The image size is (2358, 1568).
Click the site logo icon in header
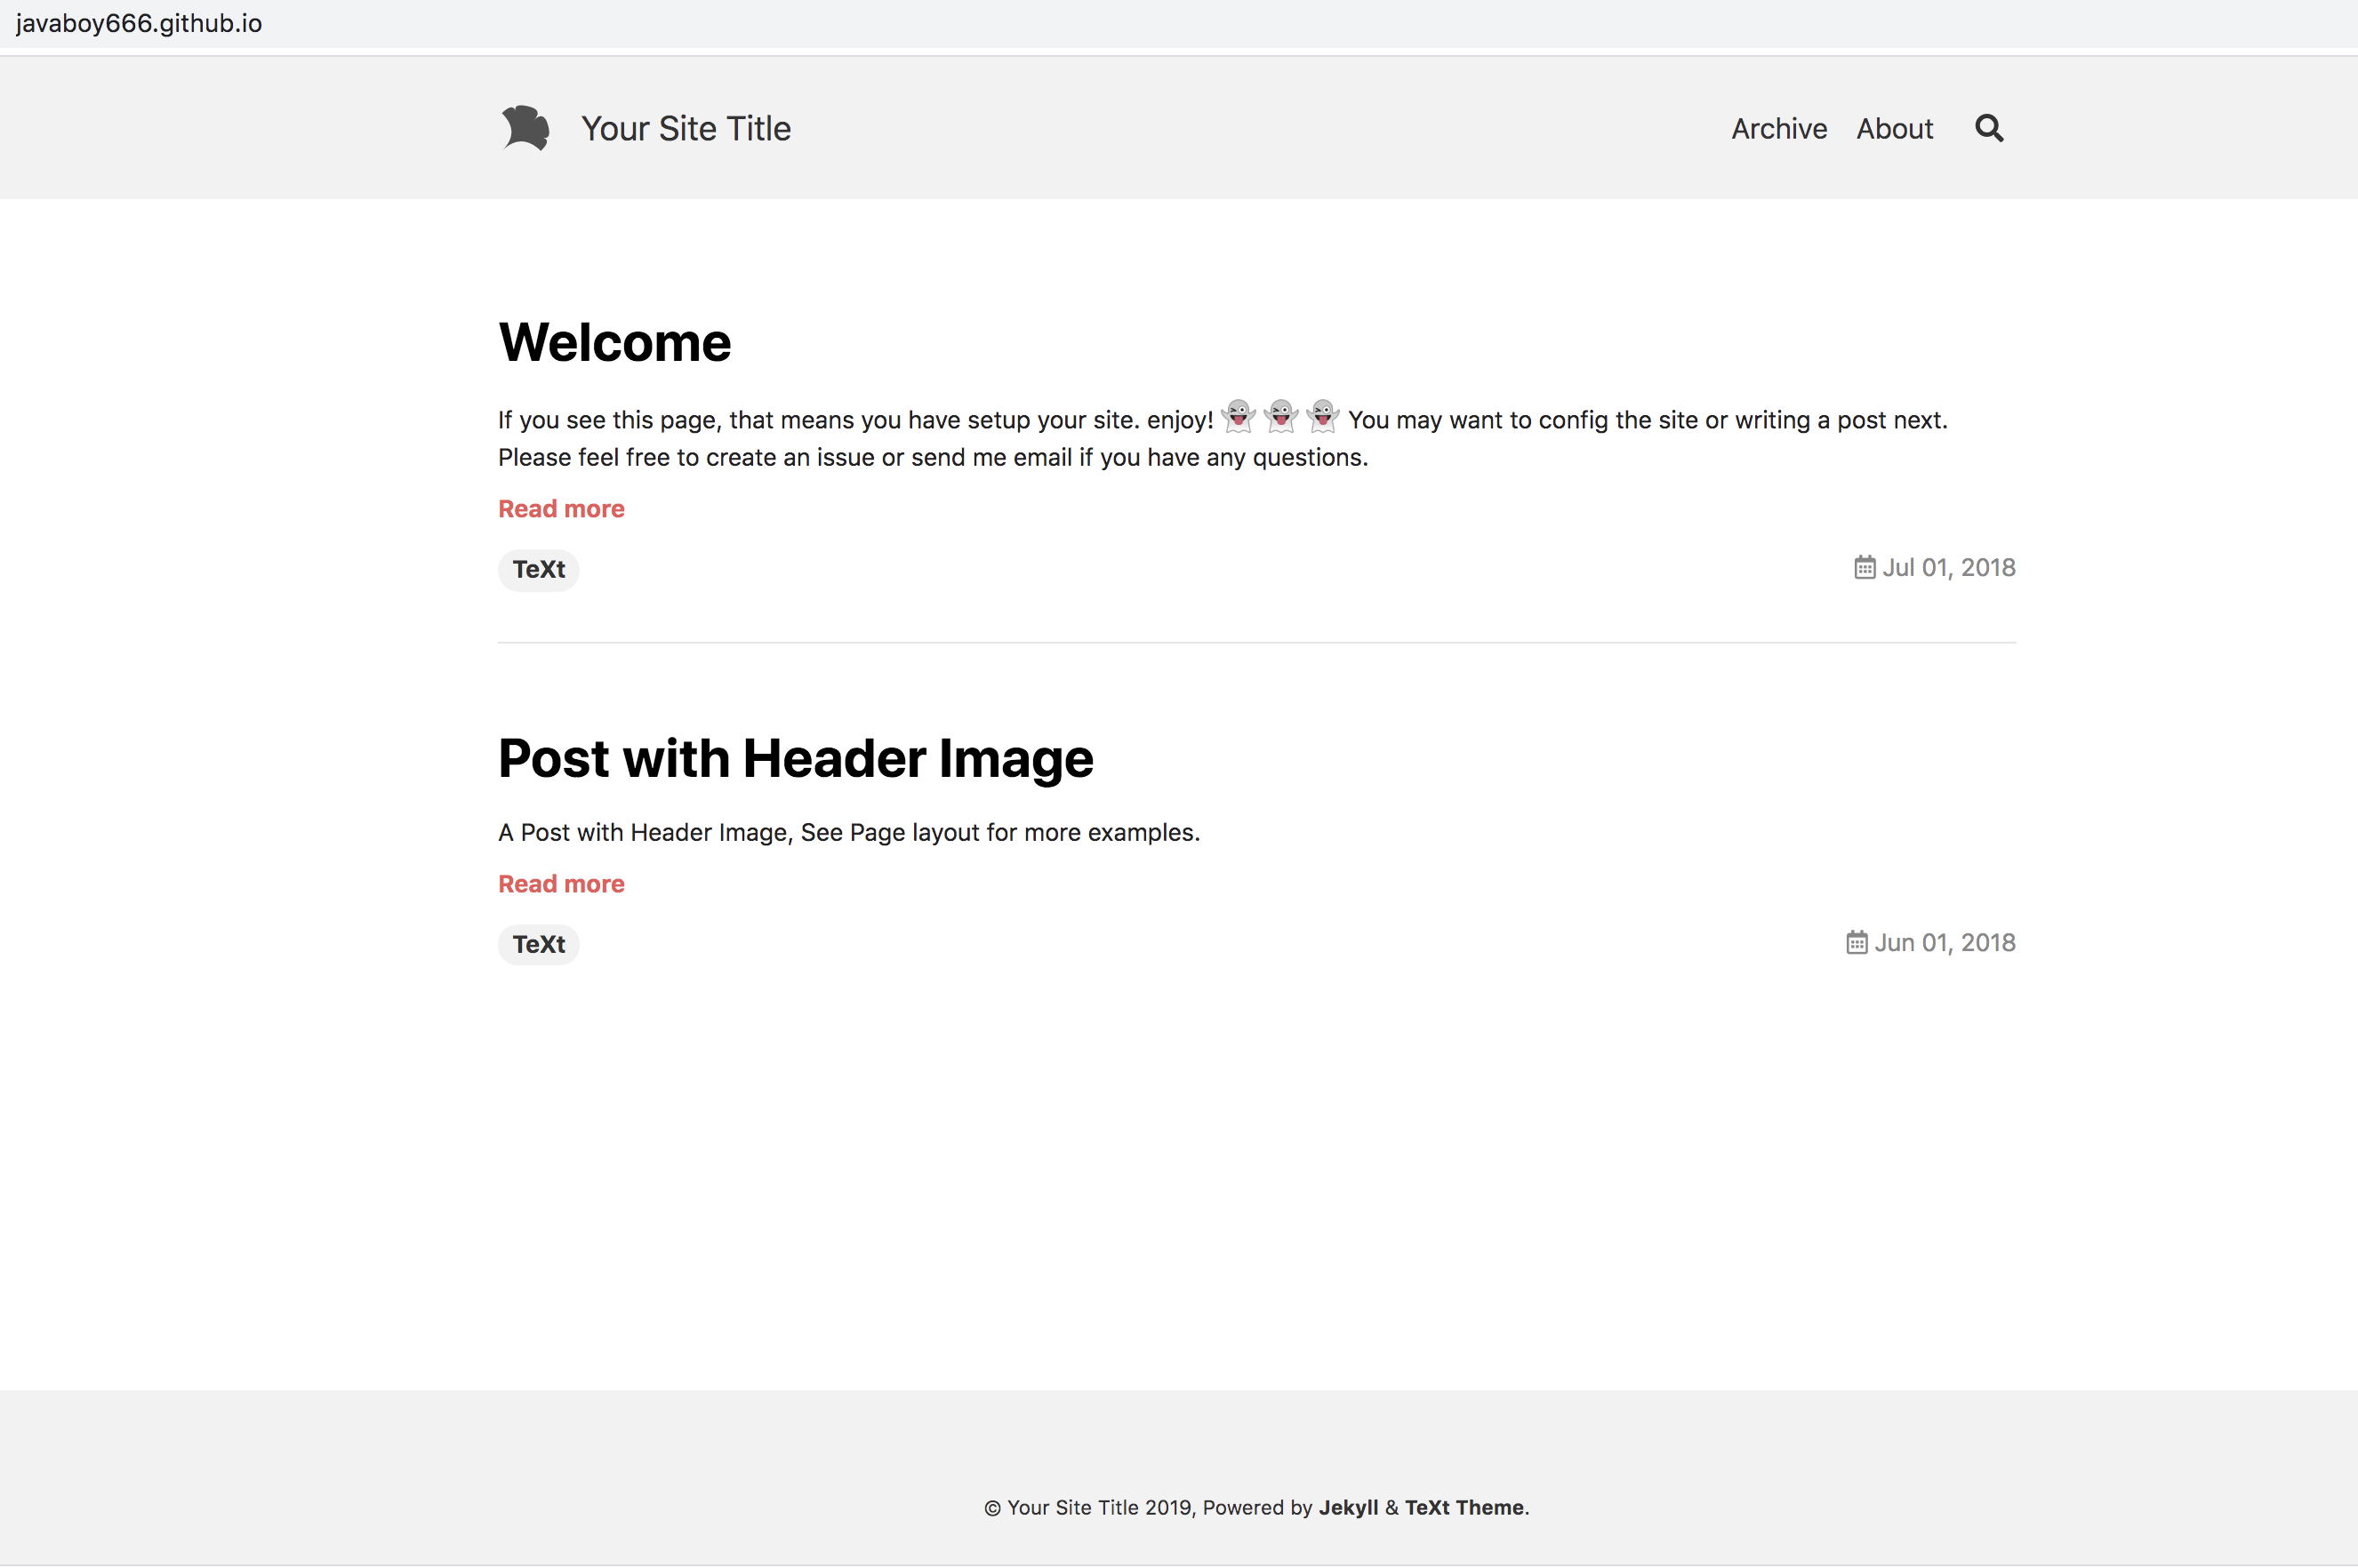[525, 128]
